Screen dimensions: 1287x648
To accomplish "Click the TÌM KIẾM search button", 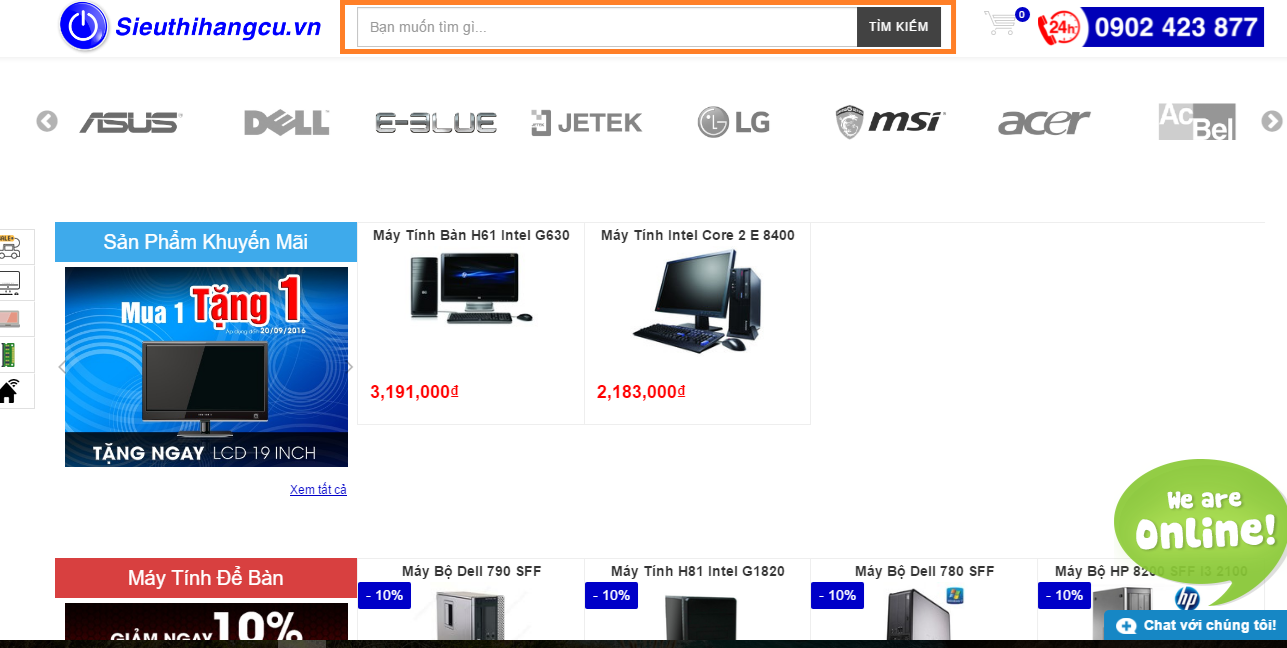I will coord(899,27).
